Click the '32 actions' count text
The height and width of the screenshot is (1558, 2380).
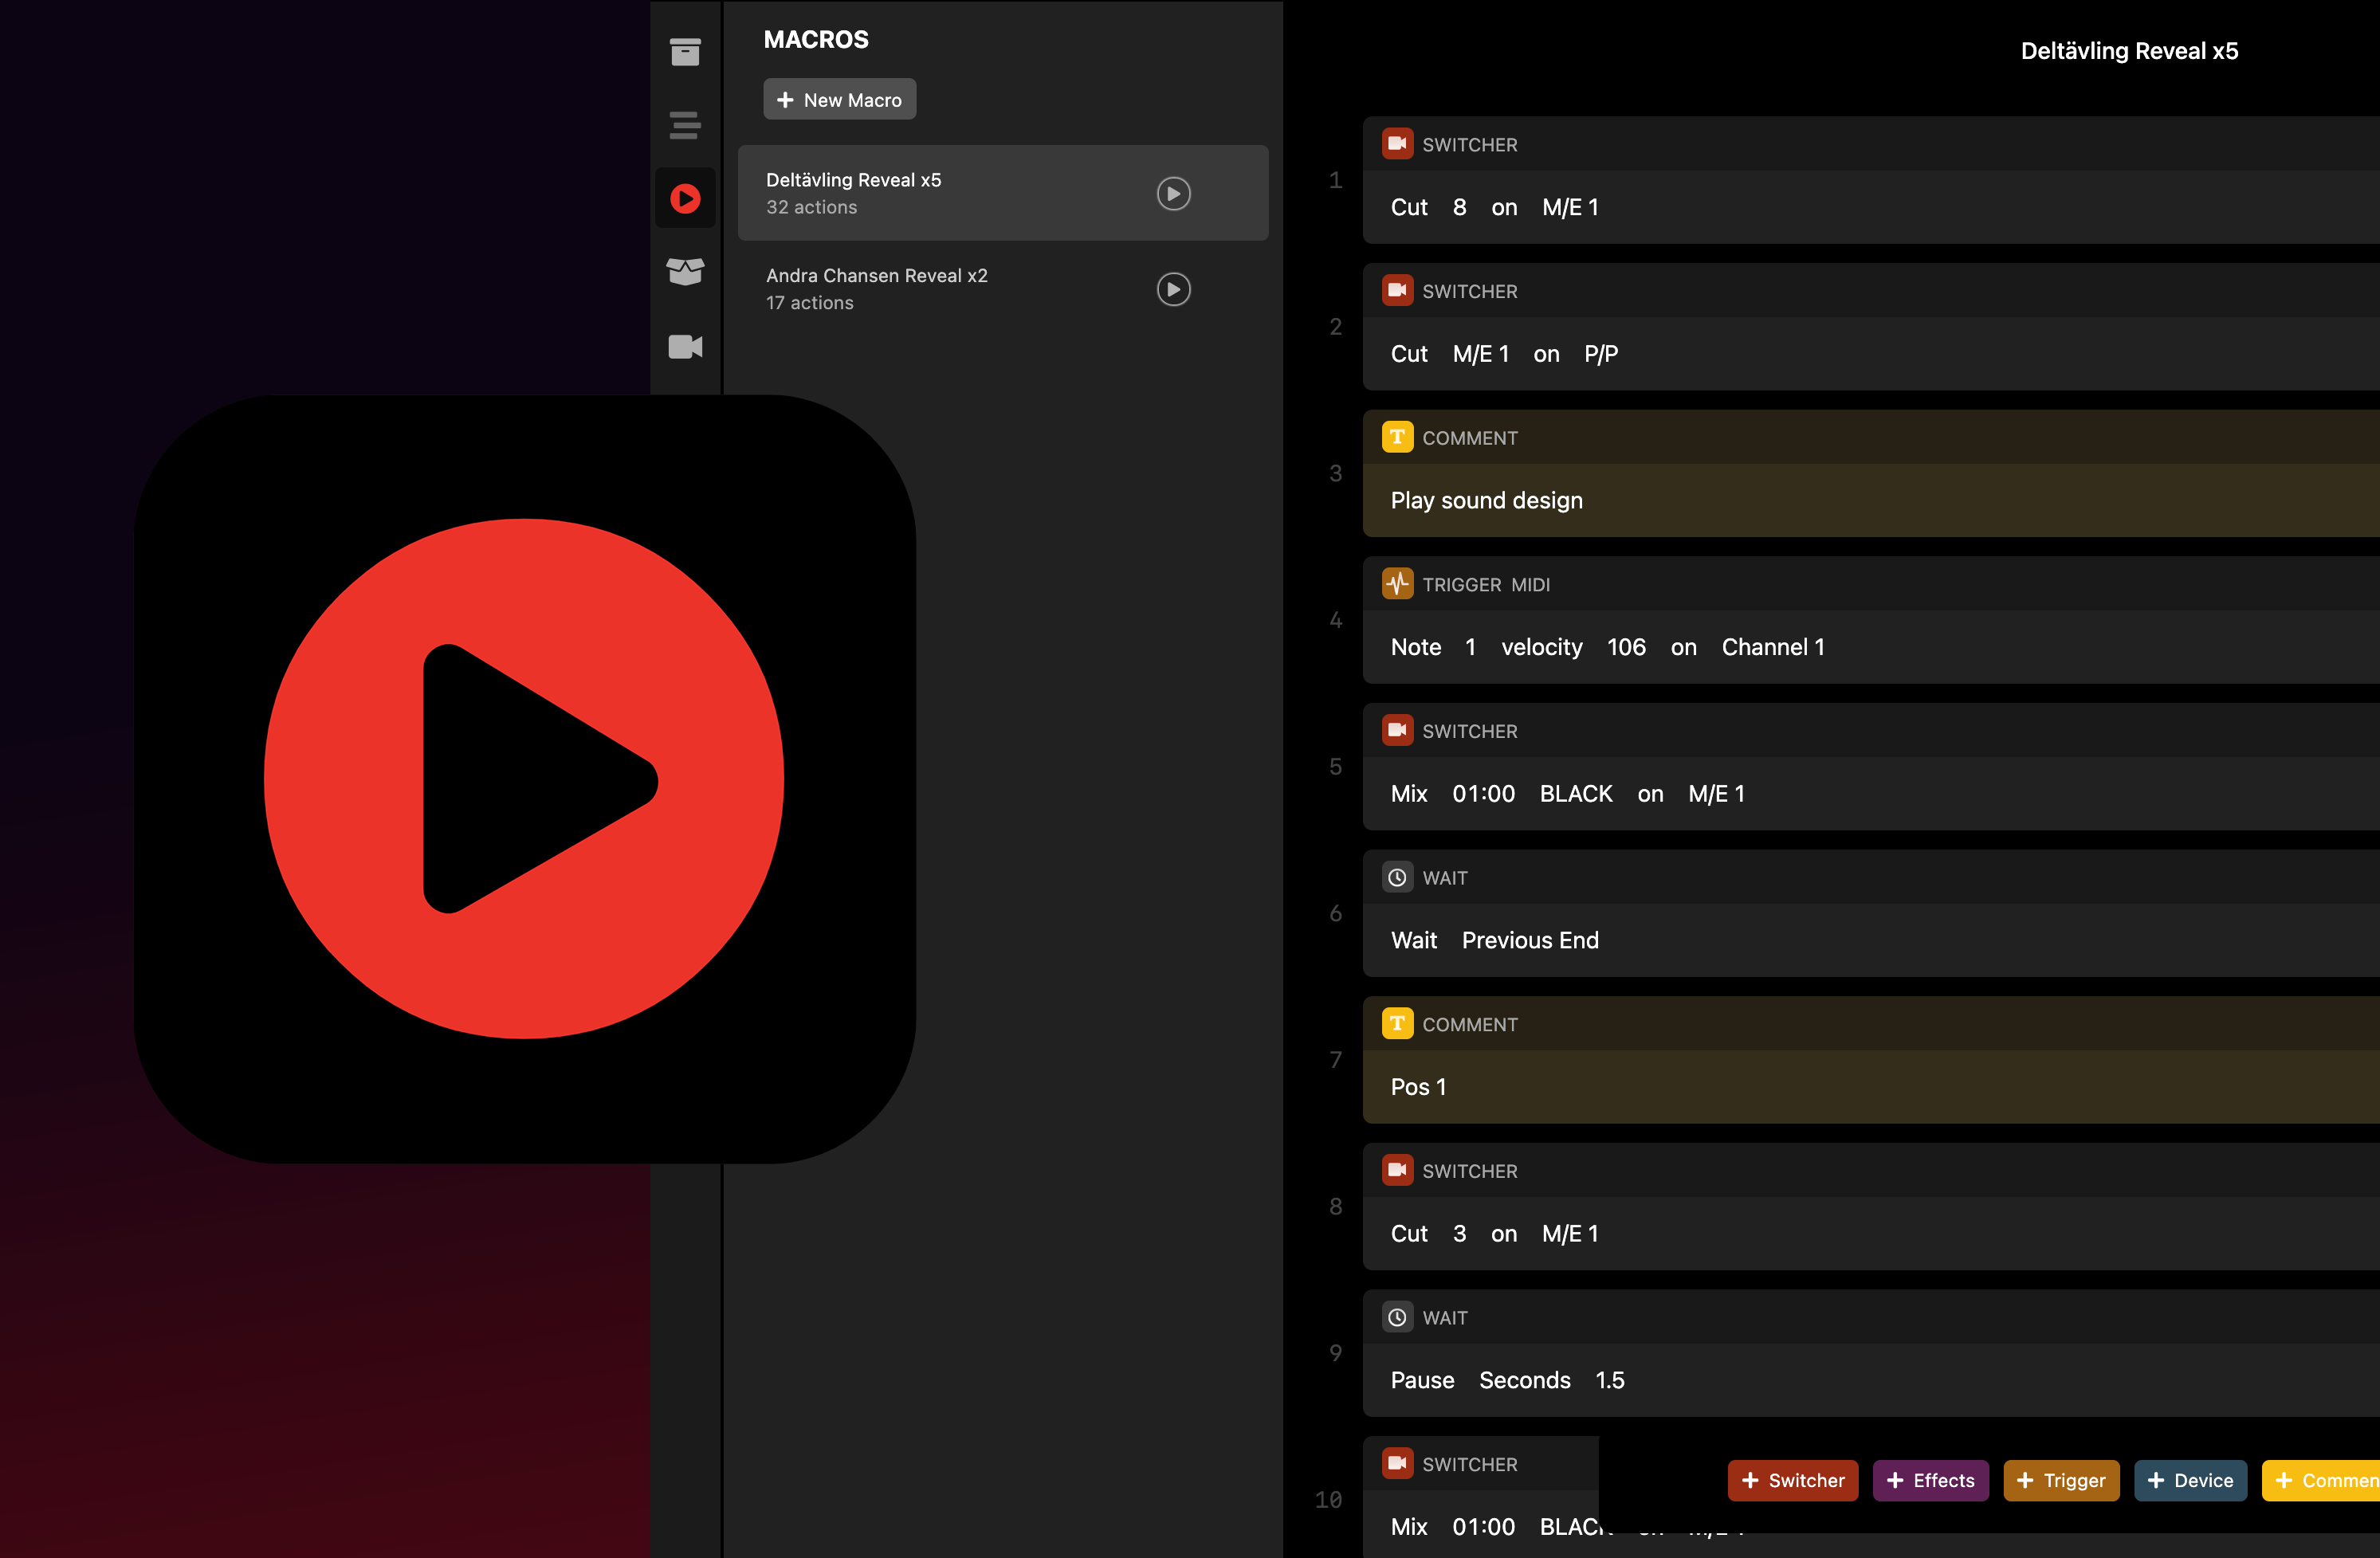pos(811,207)
